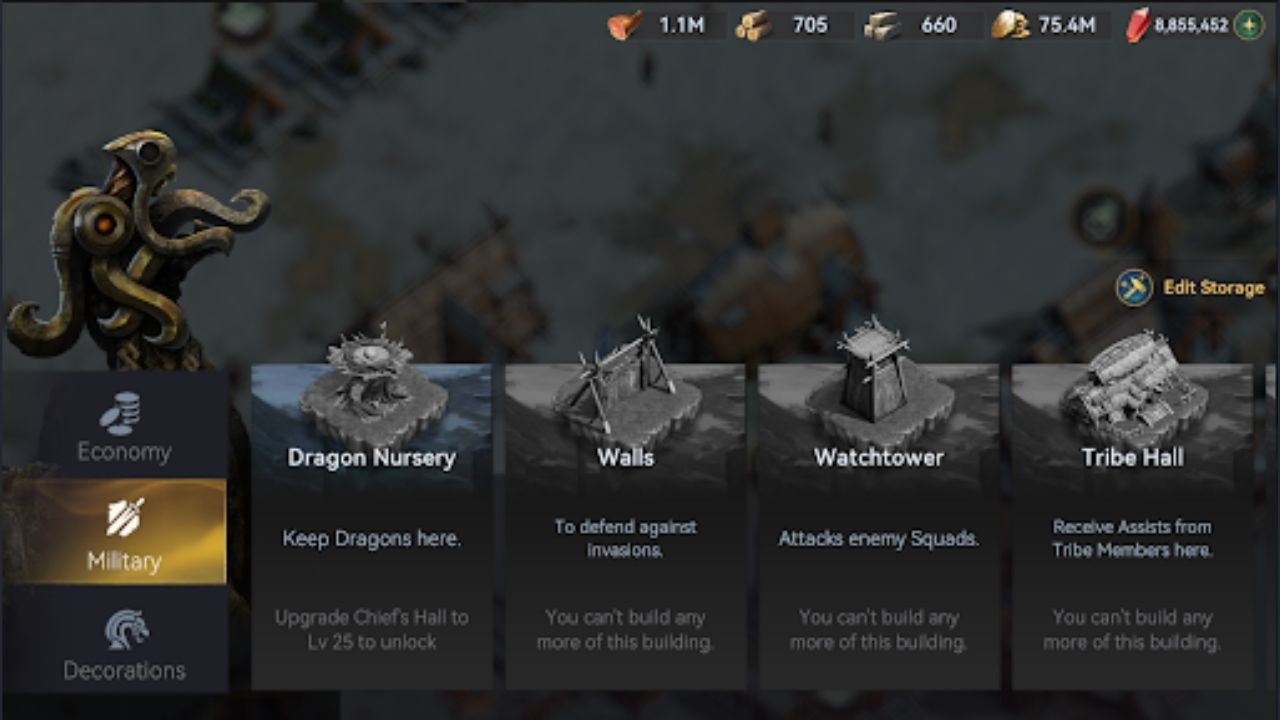Choose the Watchtower building card
This screenshot has width=1280, height=720.
coord(878,526)
